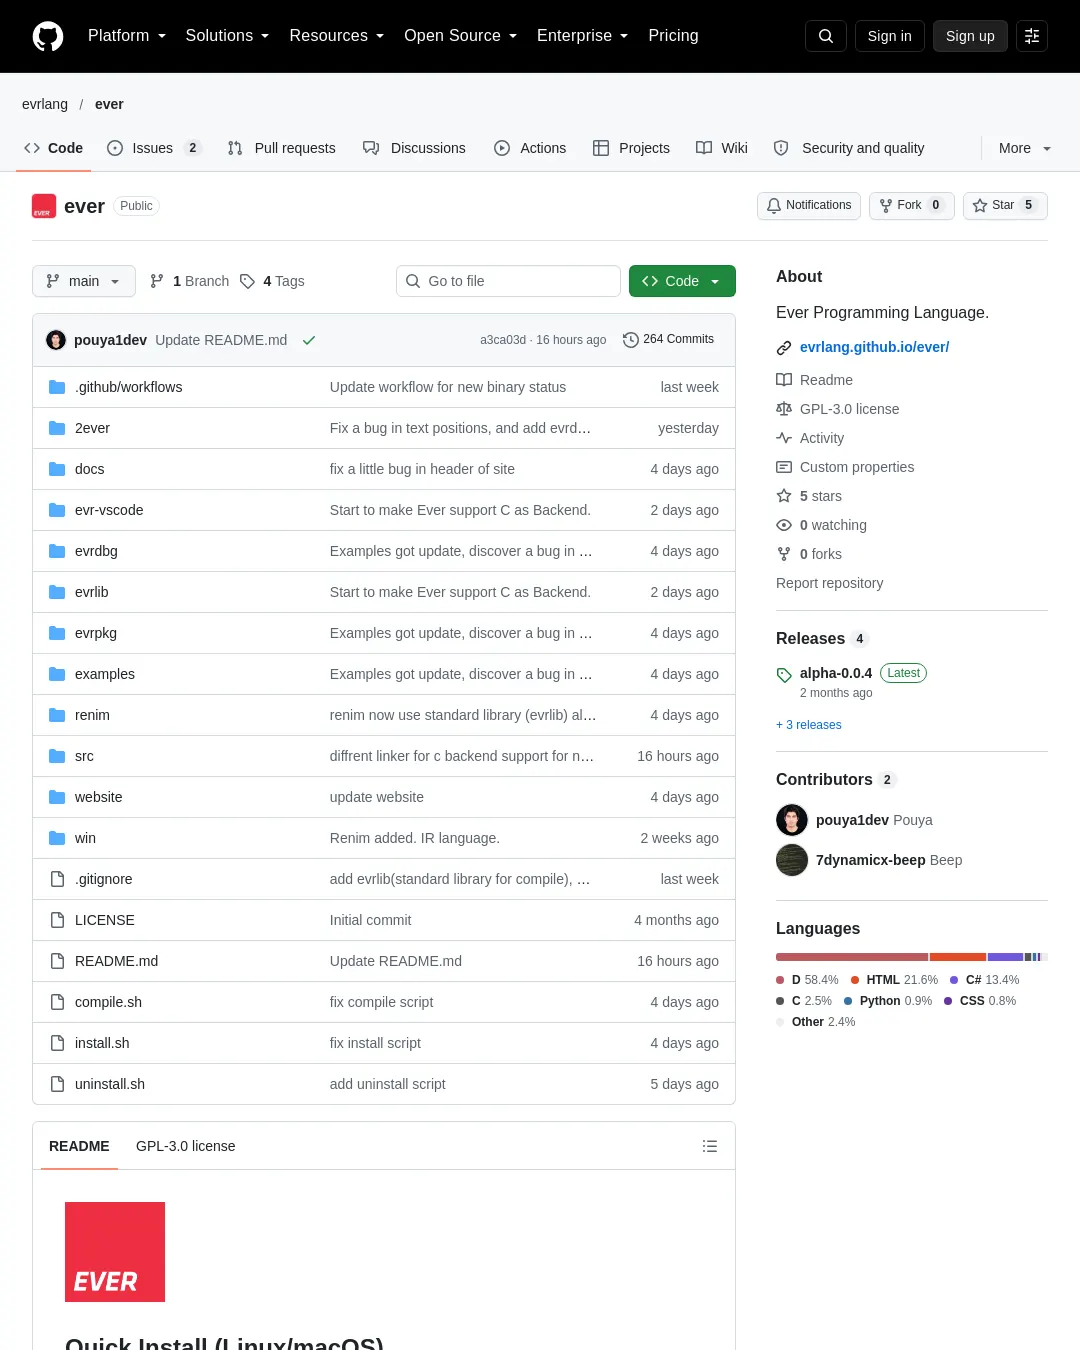Click the tag icon next to alpha-0.0.4

[x=784, y=675]
